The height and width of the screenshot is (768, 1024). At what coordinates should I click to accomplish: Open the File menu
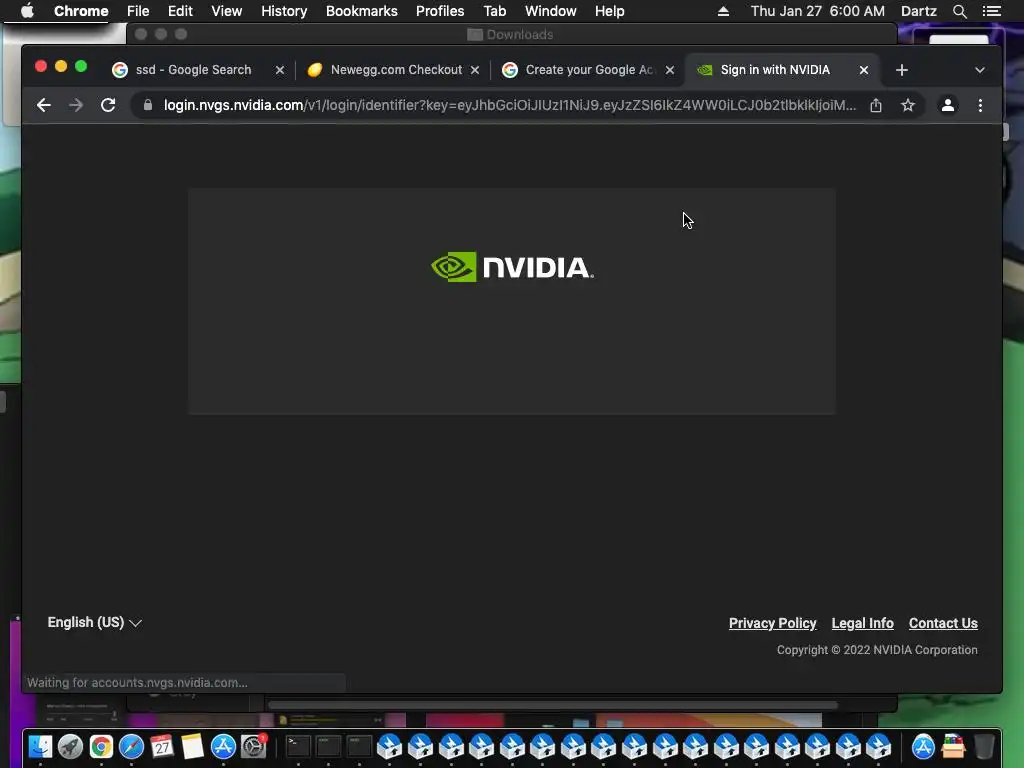(x=138, y=11)
